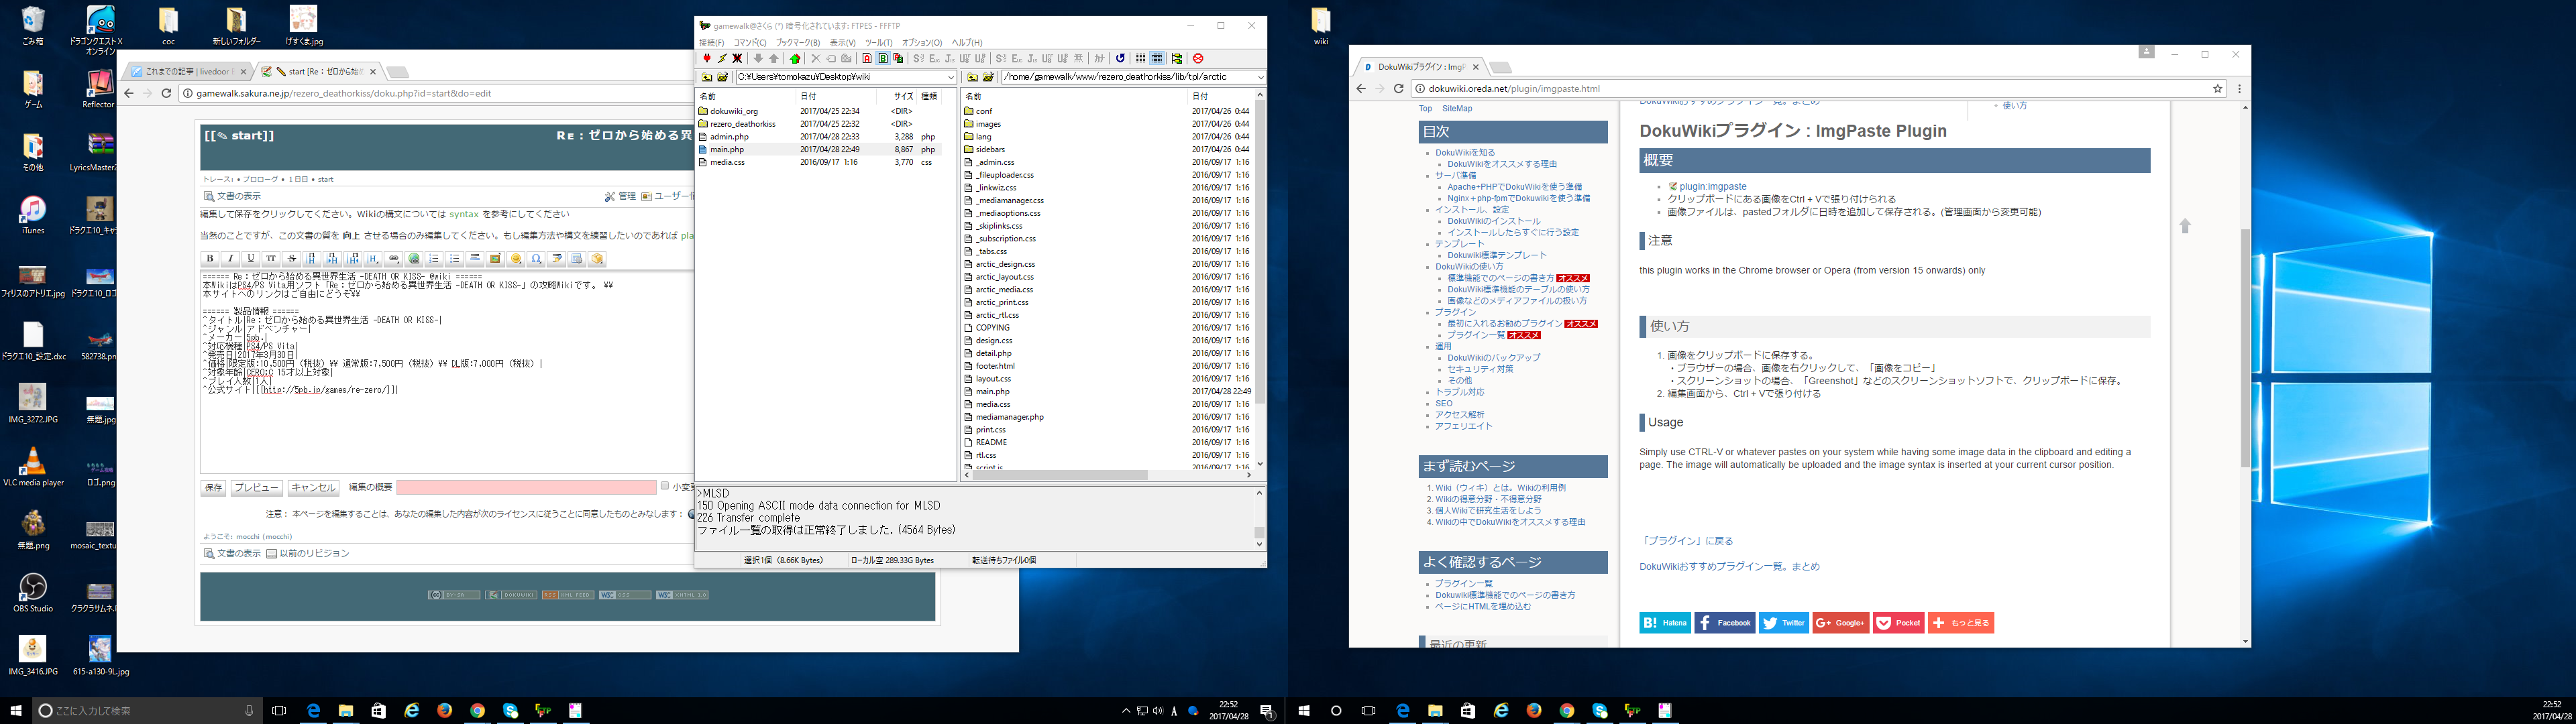Share the page via Facebook button
This screenshot has width=2576, height=724.
point(1725,623)
